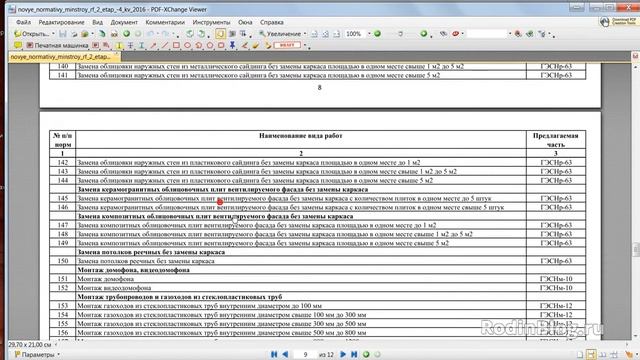
Task: Open the Файл menu
Action: pos(23,22)
